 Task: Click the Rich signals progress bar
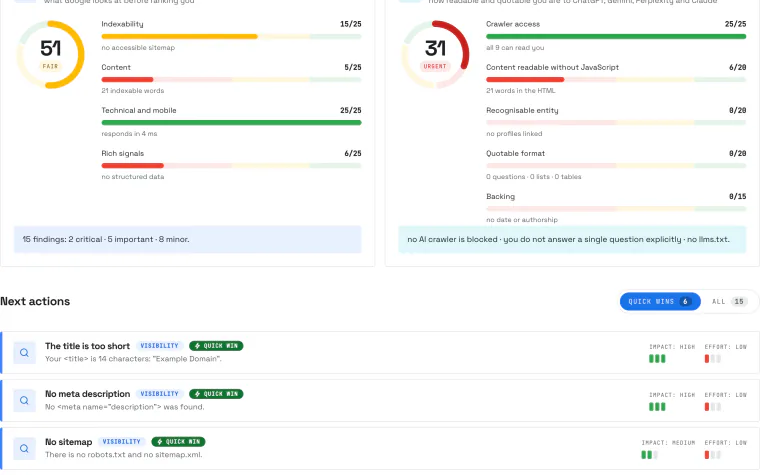point(231,166)
